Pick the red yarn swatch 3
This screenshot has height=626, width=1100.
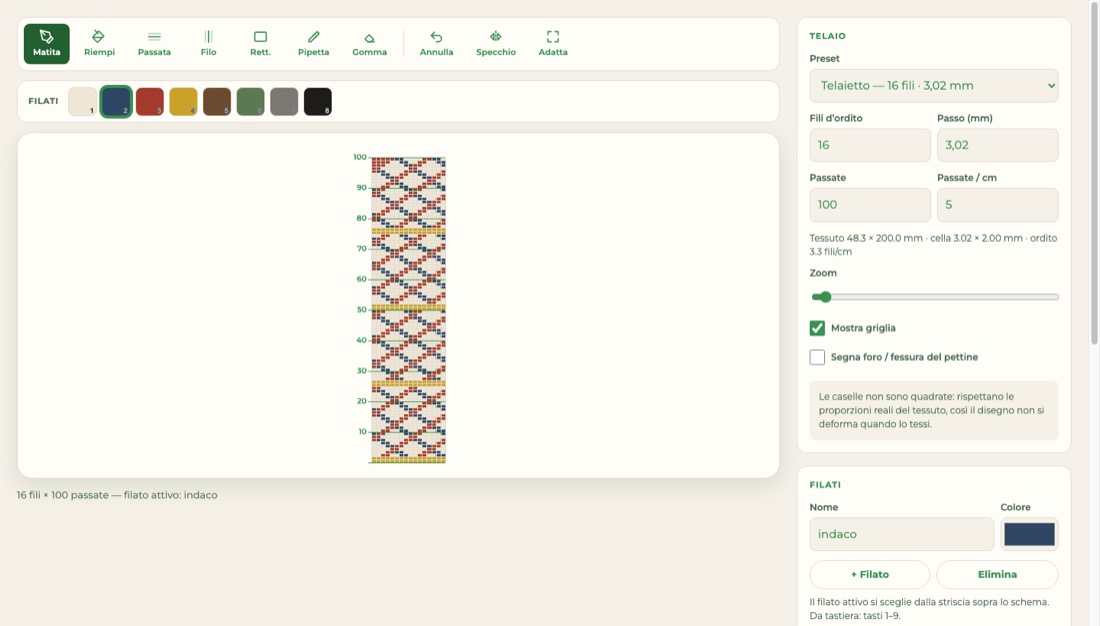(x=149, y=102)
